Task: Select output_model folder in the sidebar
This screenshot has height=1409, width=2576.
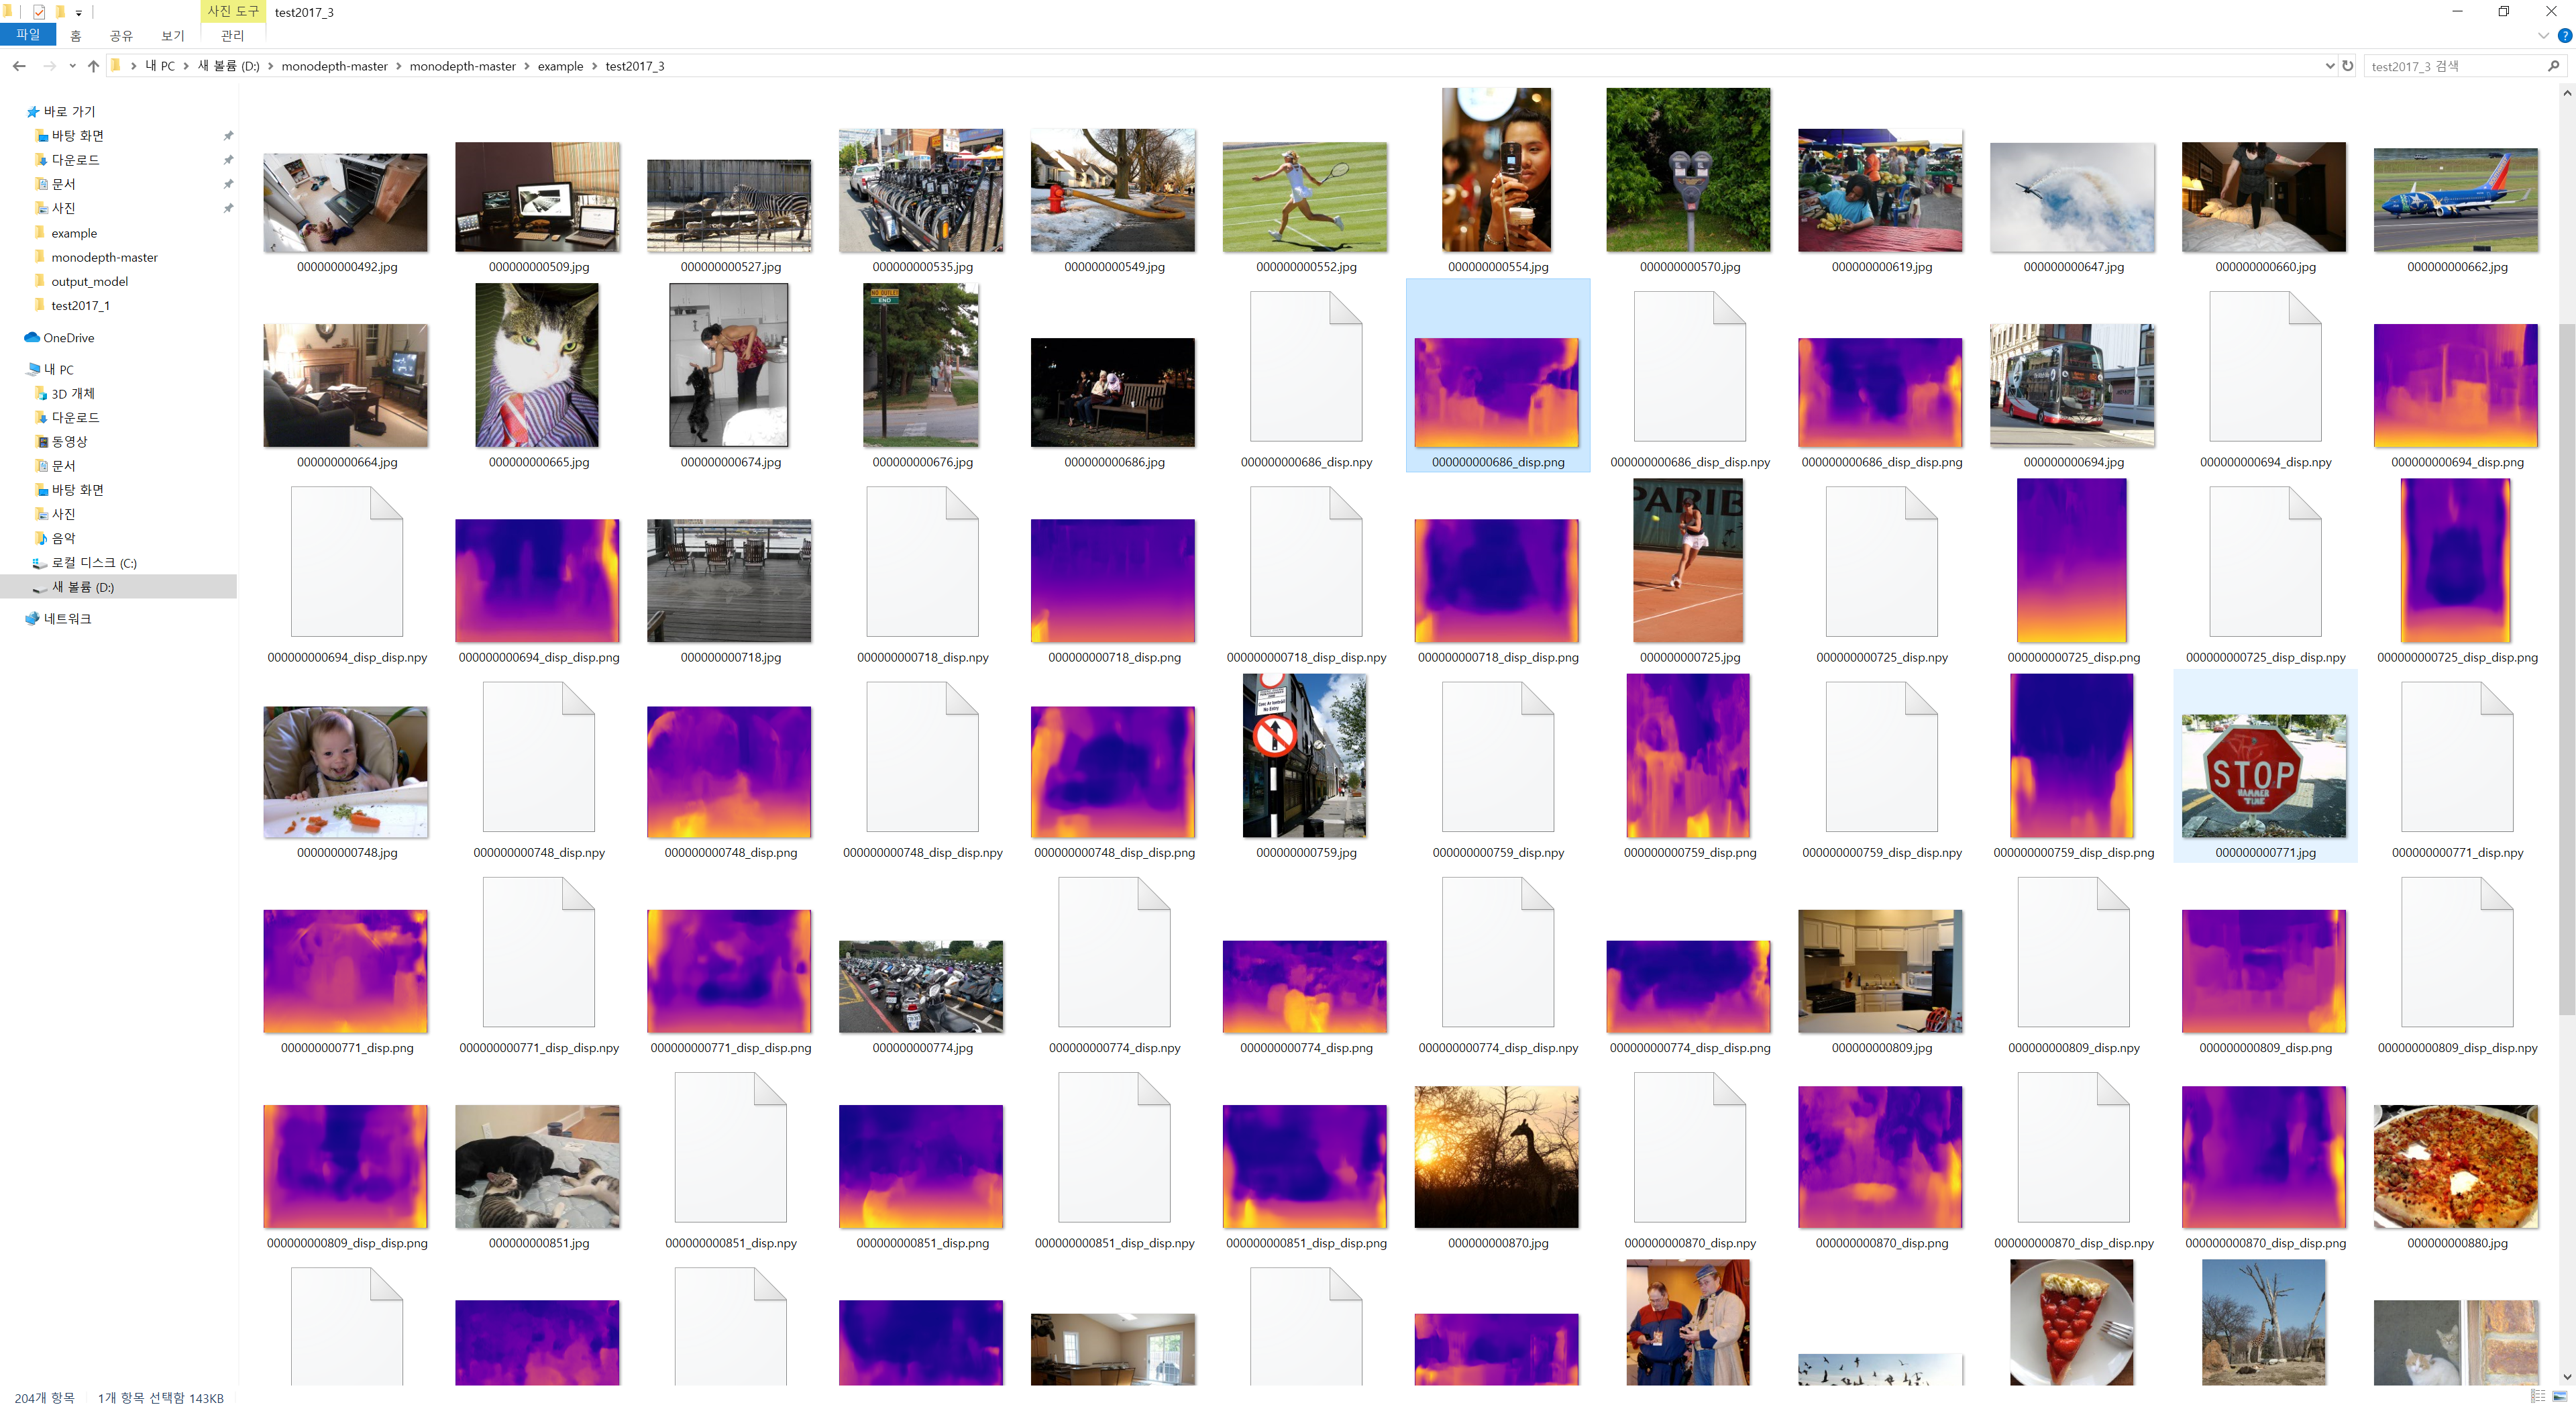Action: click(89, 282)
